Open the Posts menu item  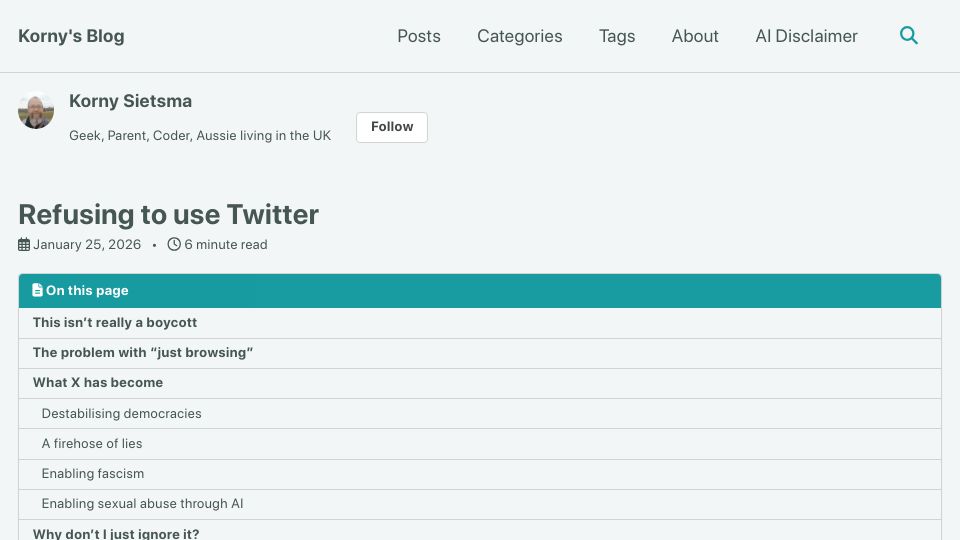click(x=419, y=36)
